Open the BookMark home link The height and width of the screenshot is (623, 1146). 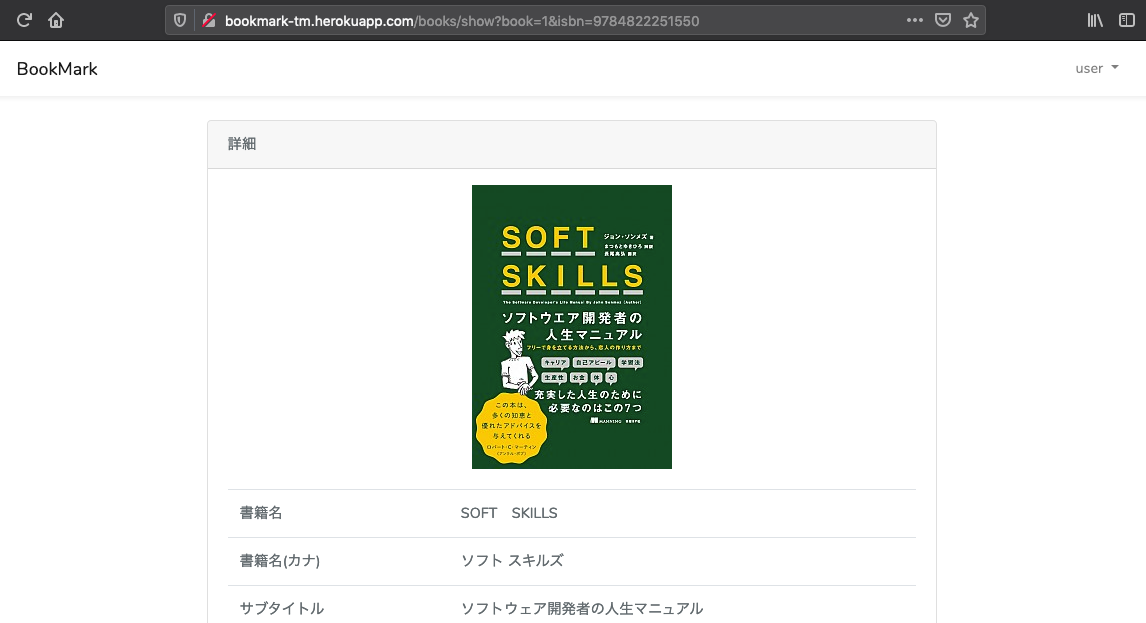(x=57, y=69)
